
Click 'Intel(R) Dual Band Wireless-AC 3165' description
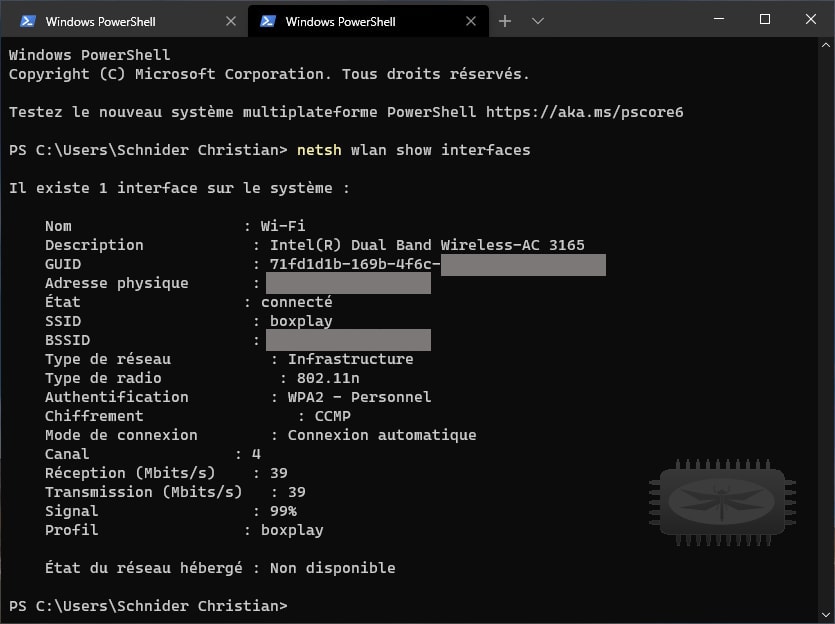pyautogui.click(x=427, y=245)
